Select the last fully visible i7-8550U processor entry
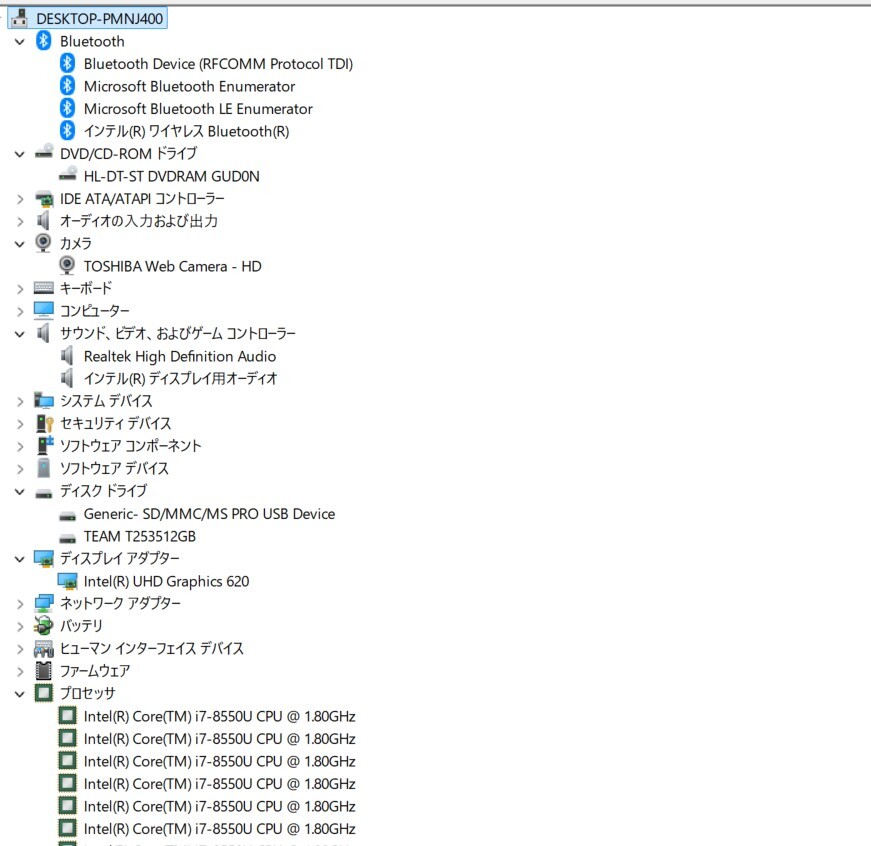 coord(219,829)
